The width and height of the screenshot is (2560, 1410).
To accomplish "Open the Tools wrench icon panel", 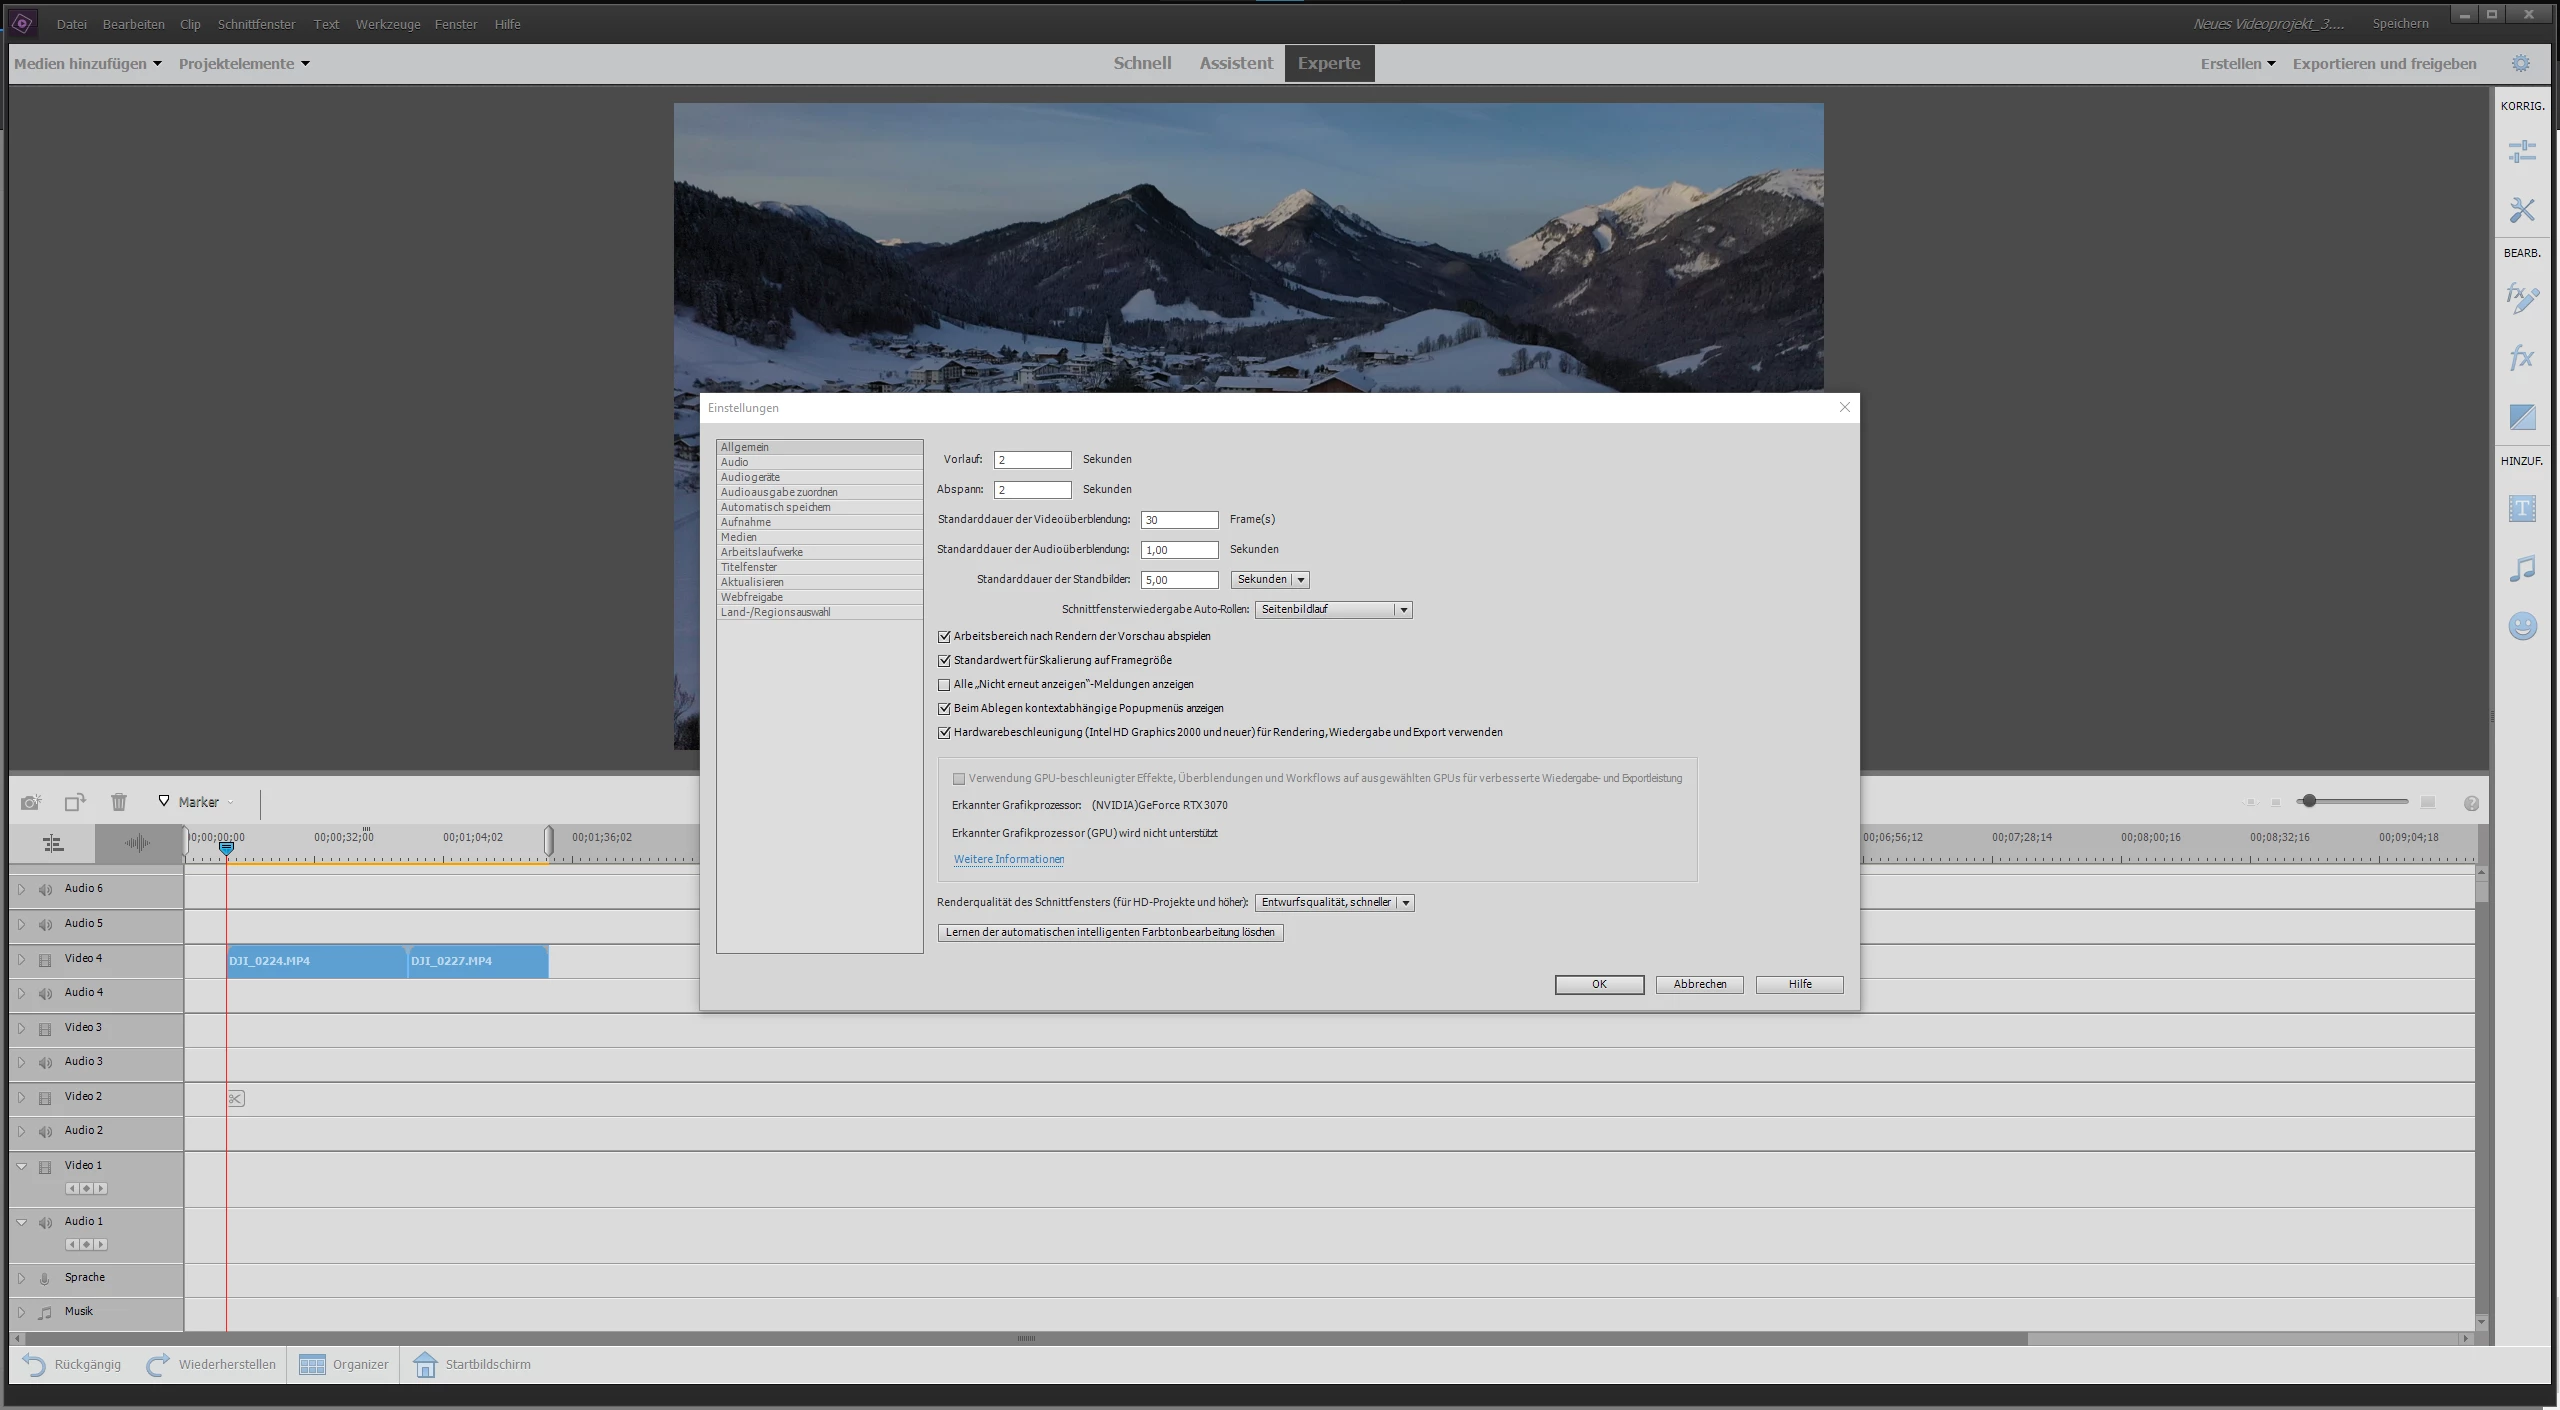I will (x=2521, y=210).
